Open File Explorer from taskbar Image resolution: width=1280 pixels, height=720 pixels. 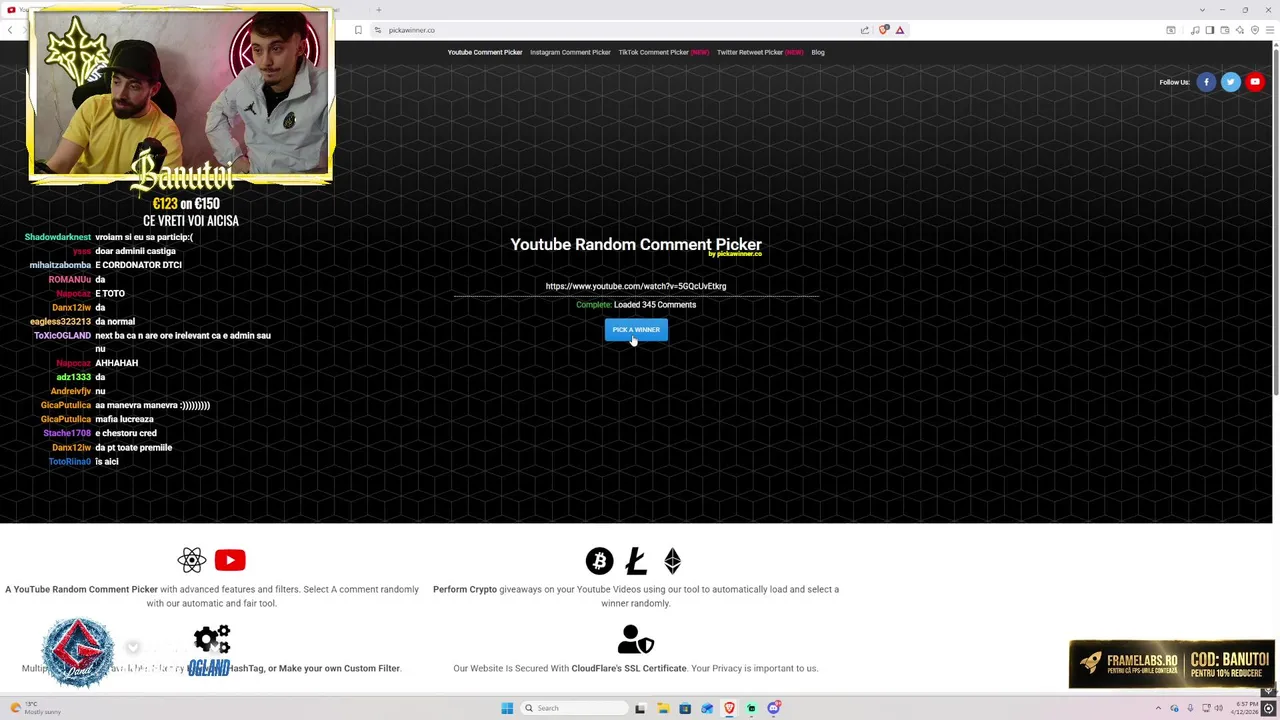(663, 708)
